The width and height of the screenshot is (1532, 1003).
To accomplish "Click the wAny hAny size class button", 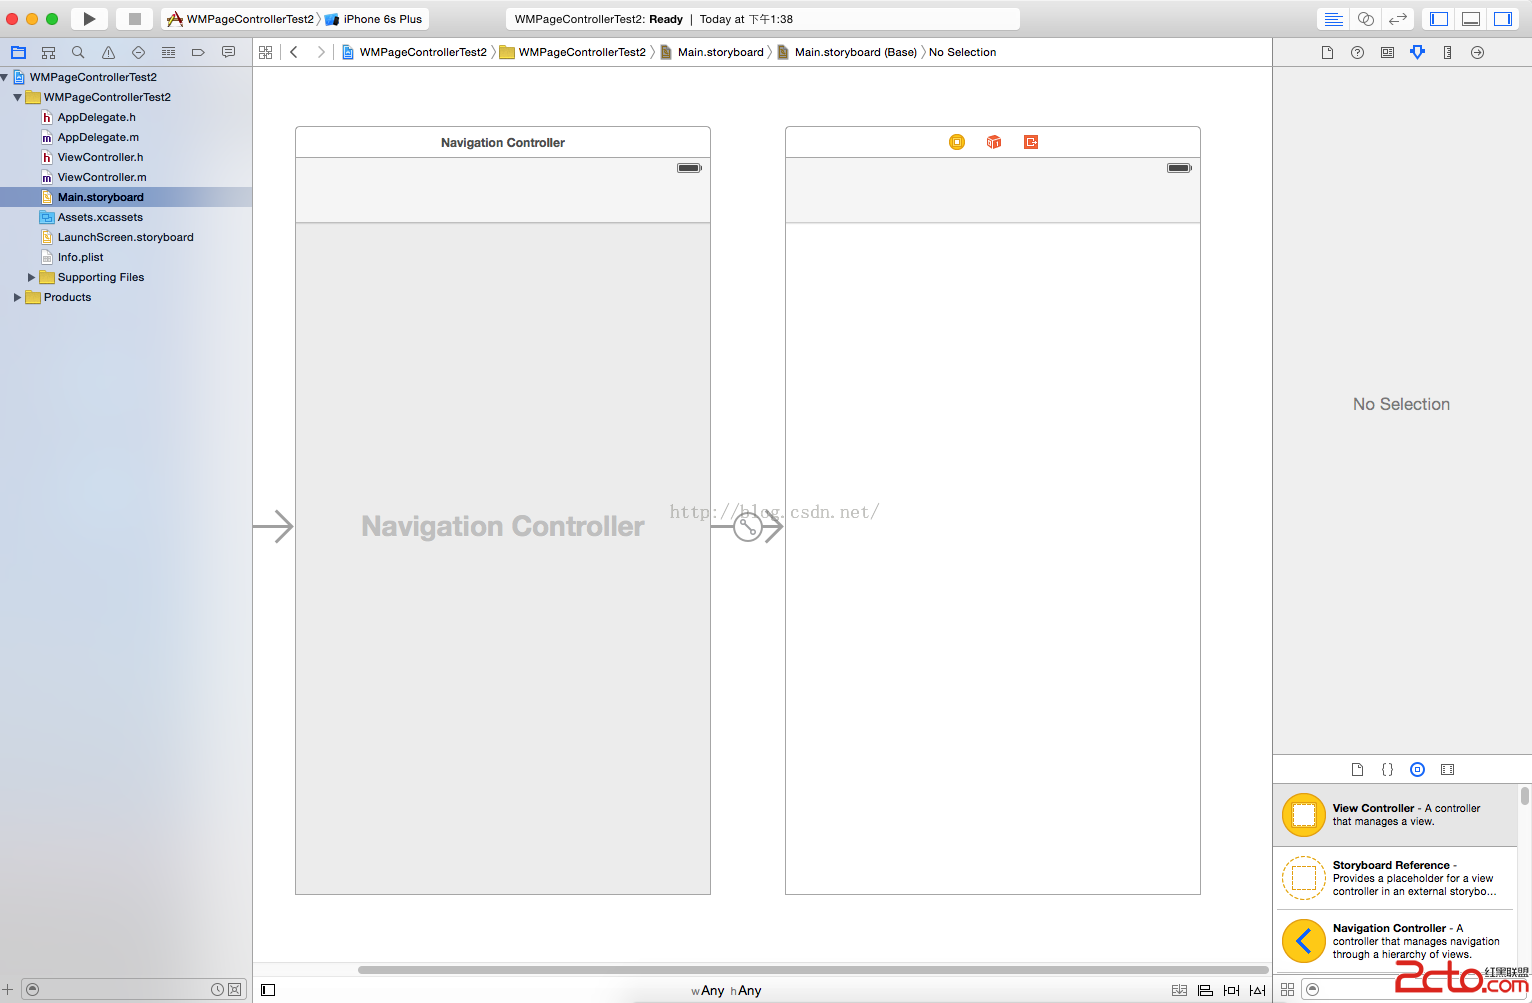I will point(726,990).
